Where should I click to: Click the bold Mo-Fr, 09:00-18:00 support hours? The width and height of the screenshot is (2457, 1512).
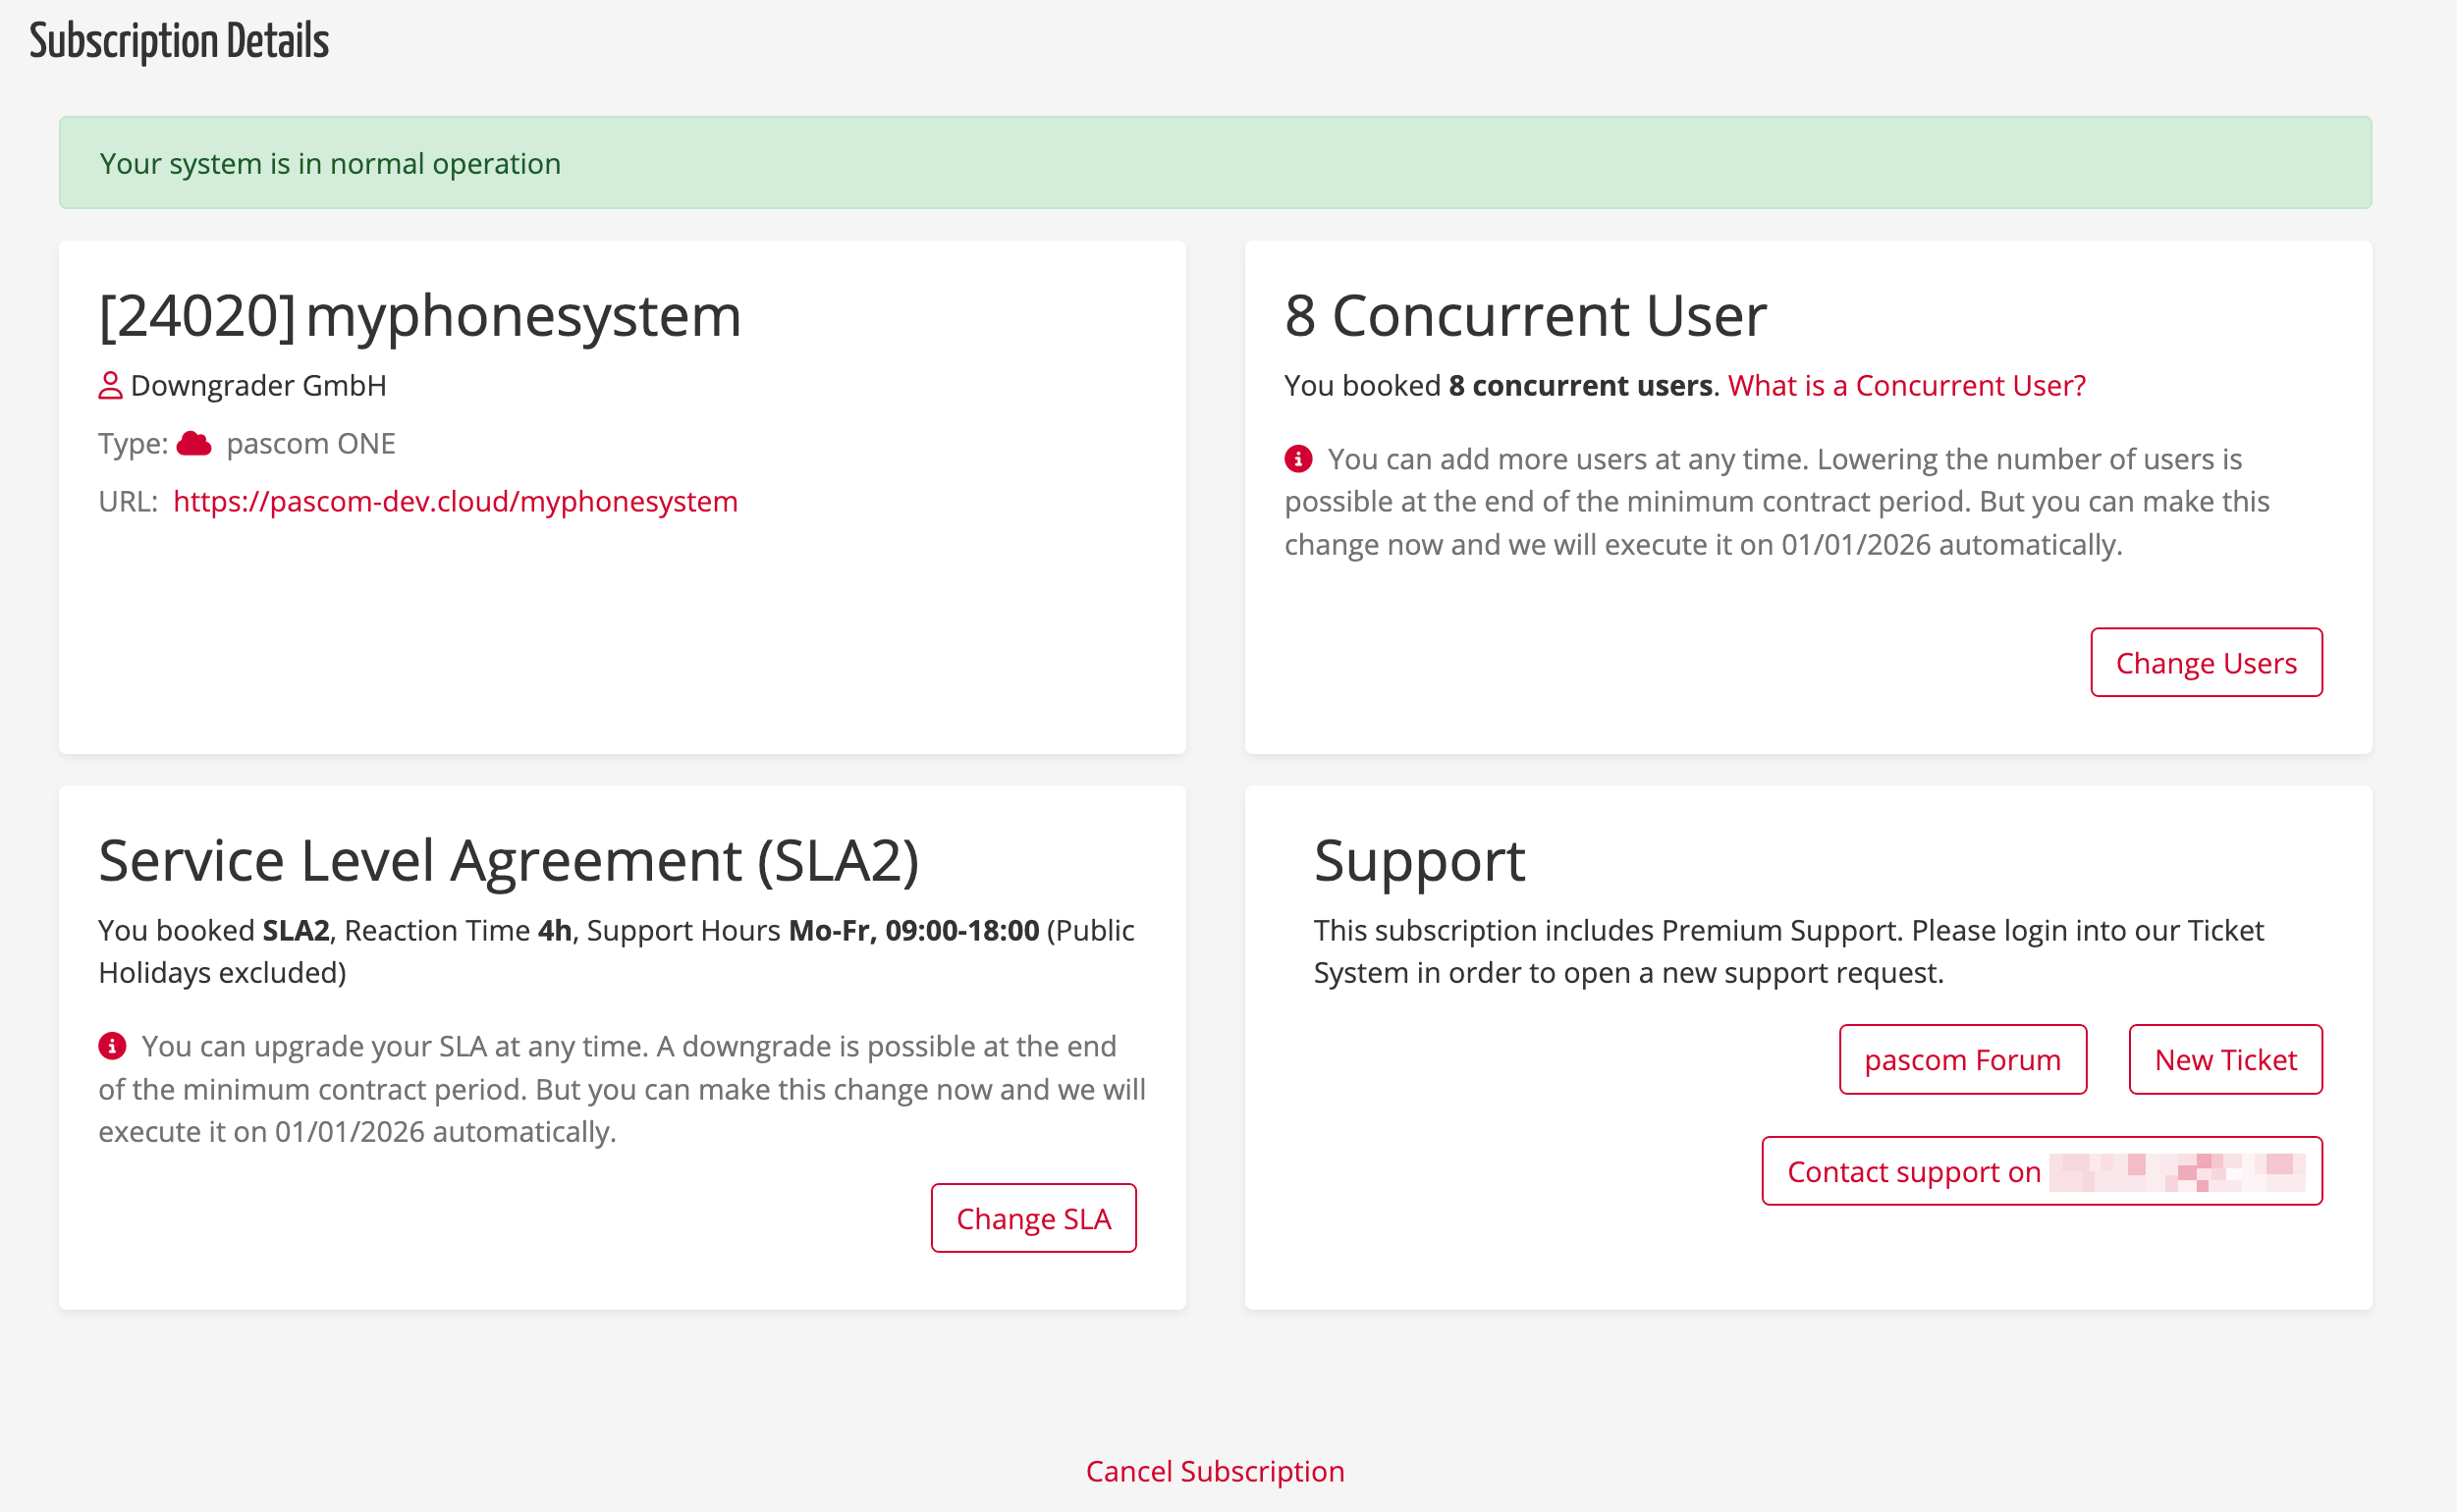913,930
